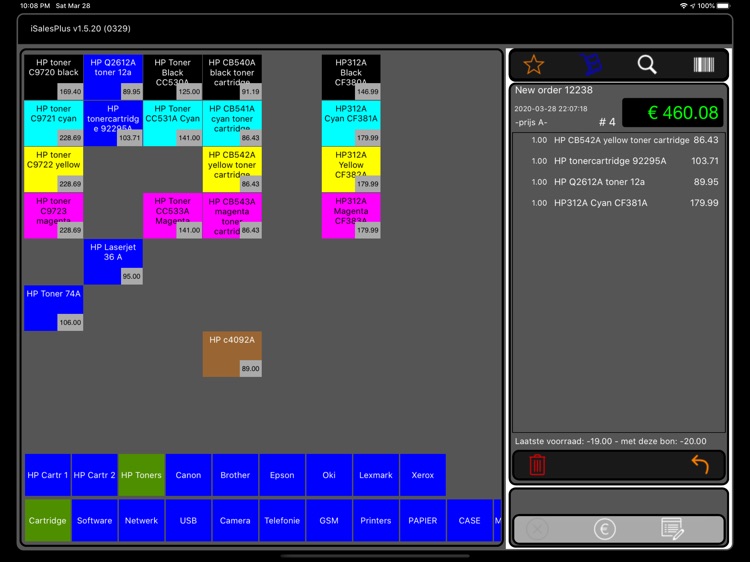Add HP toner C9720 black to order
Viewport: 750px width, 562px height.
tap(53, 77)
